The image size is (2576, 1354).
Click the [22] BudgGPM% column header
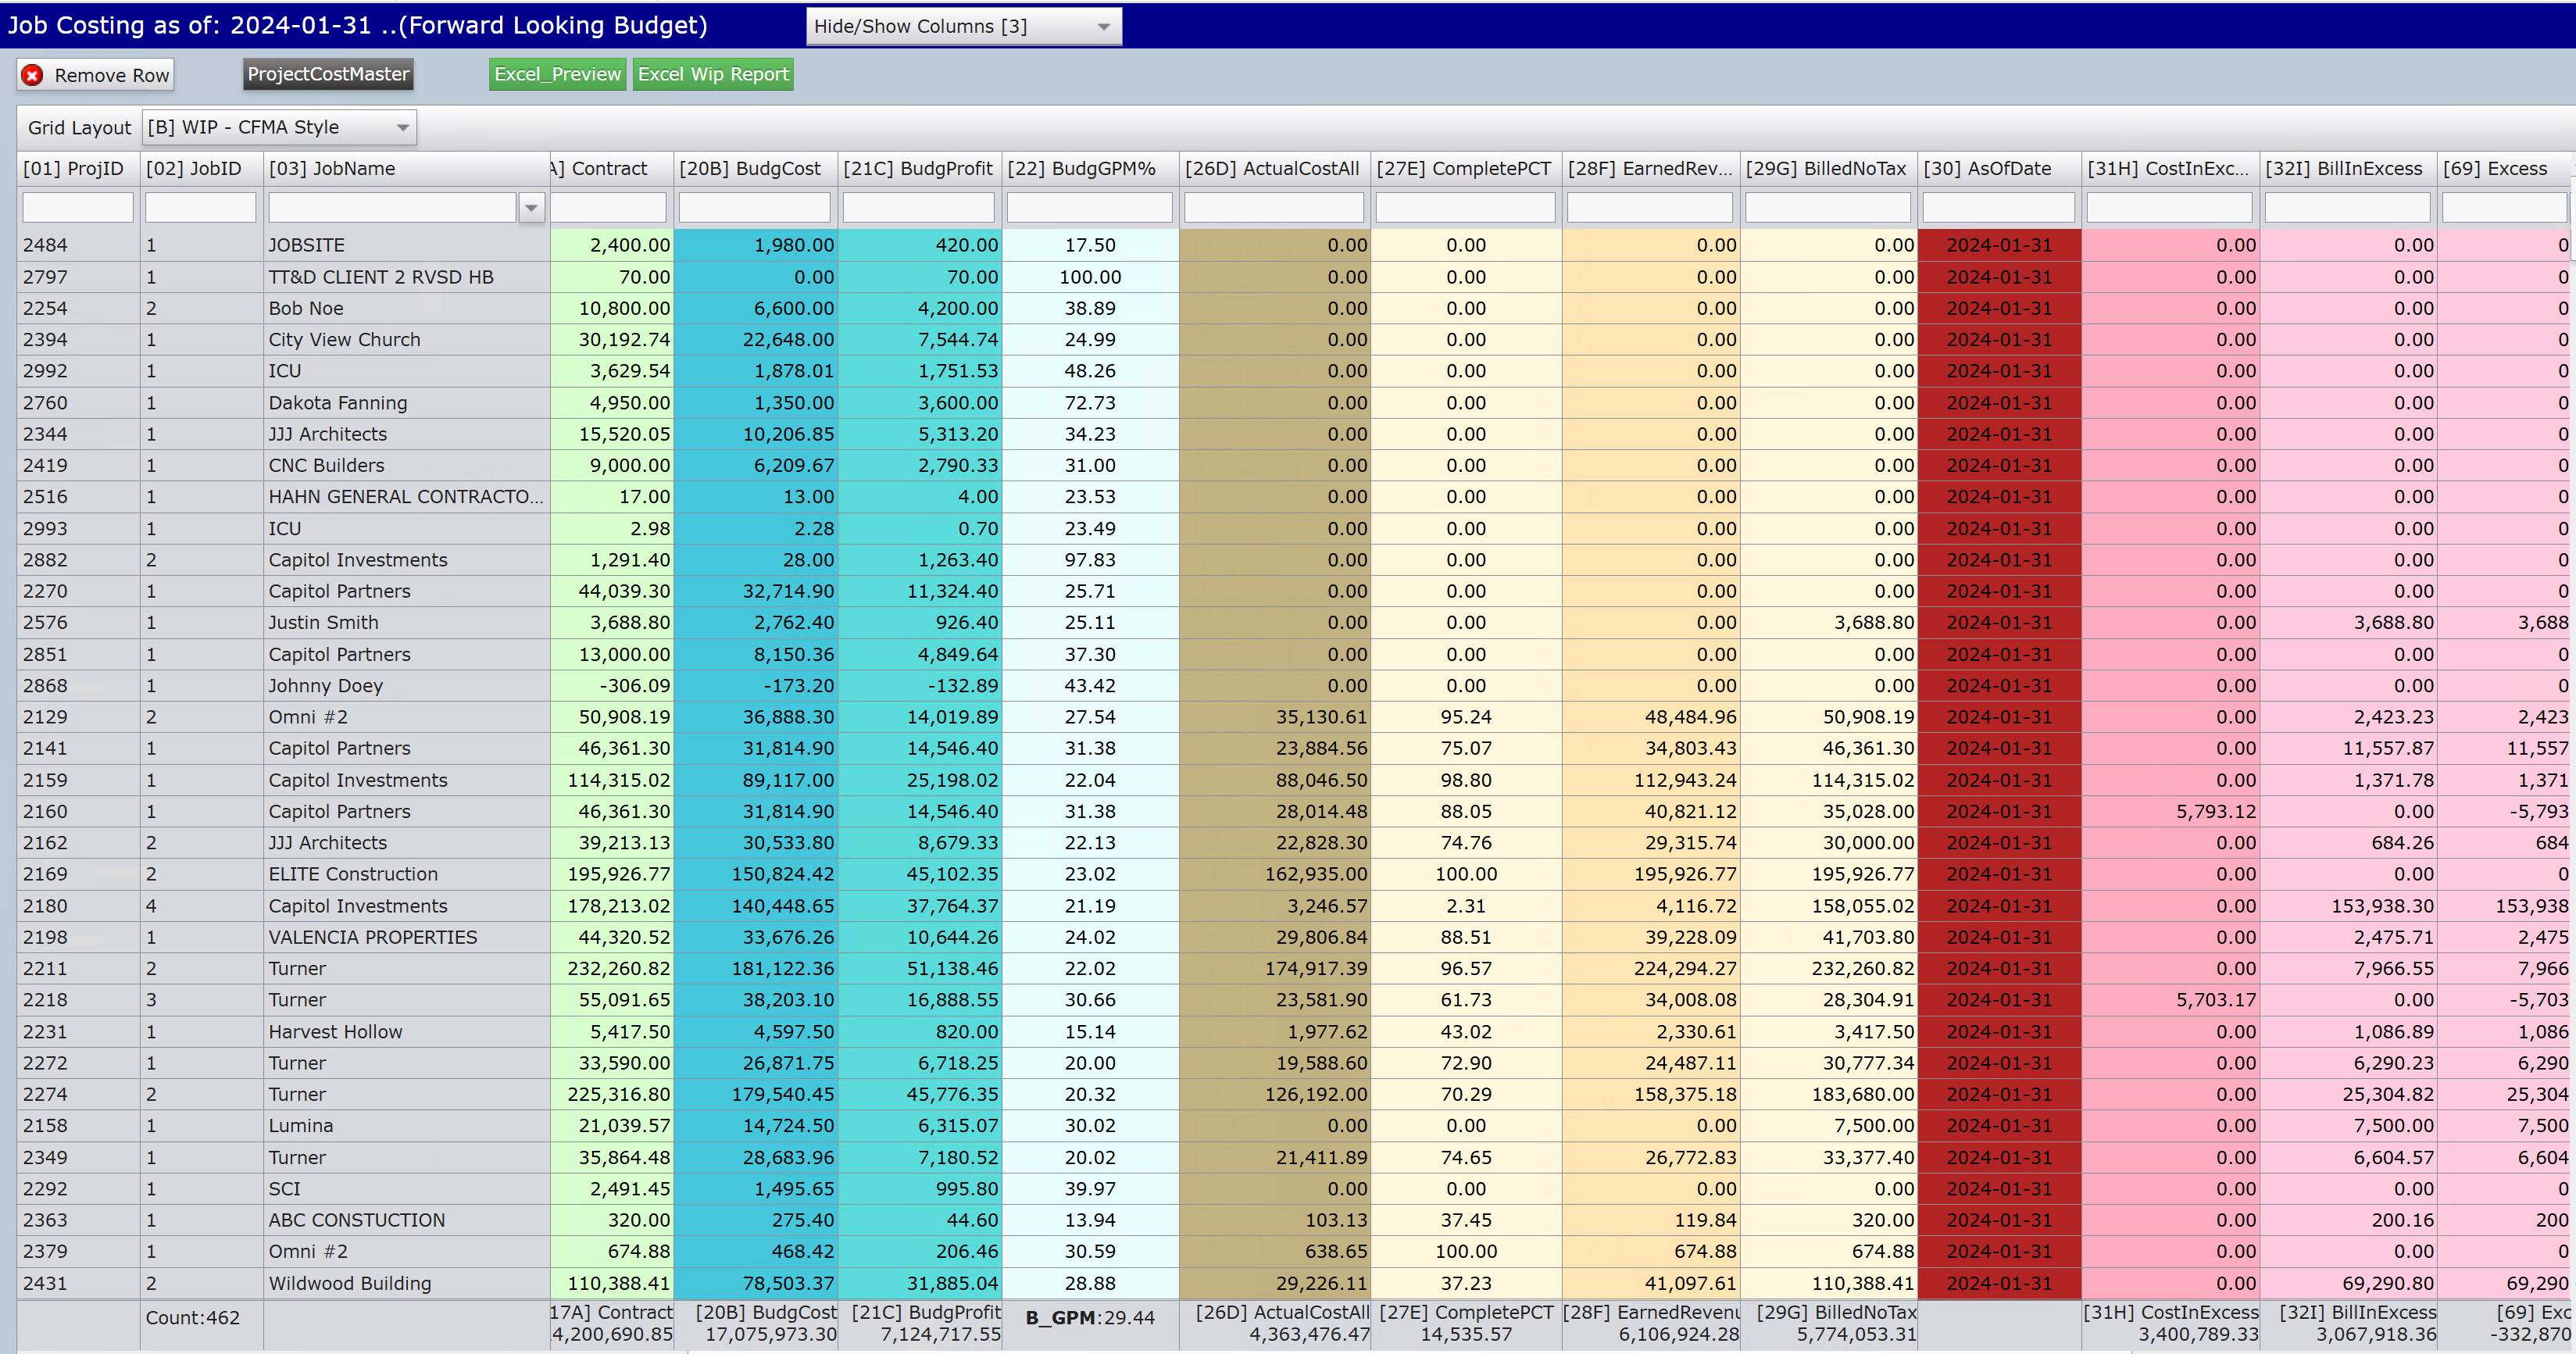click(x=1088, y=168)
